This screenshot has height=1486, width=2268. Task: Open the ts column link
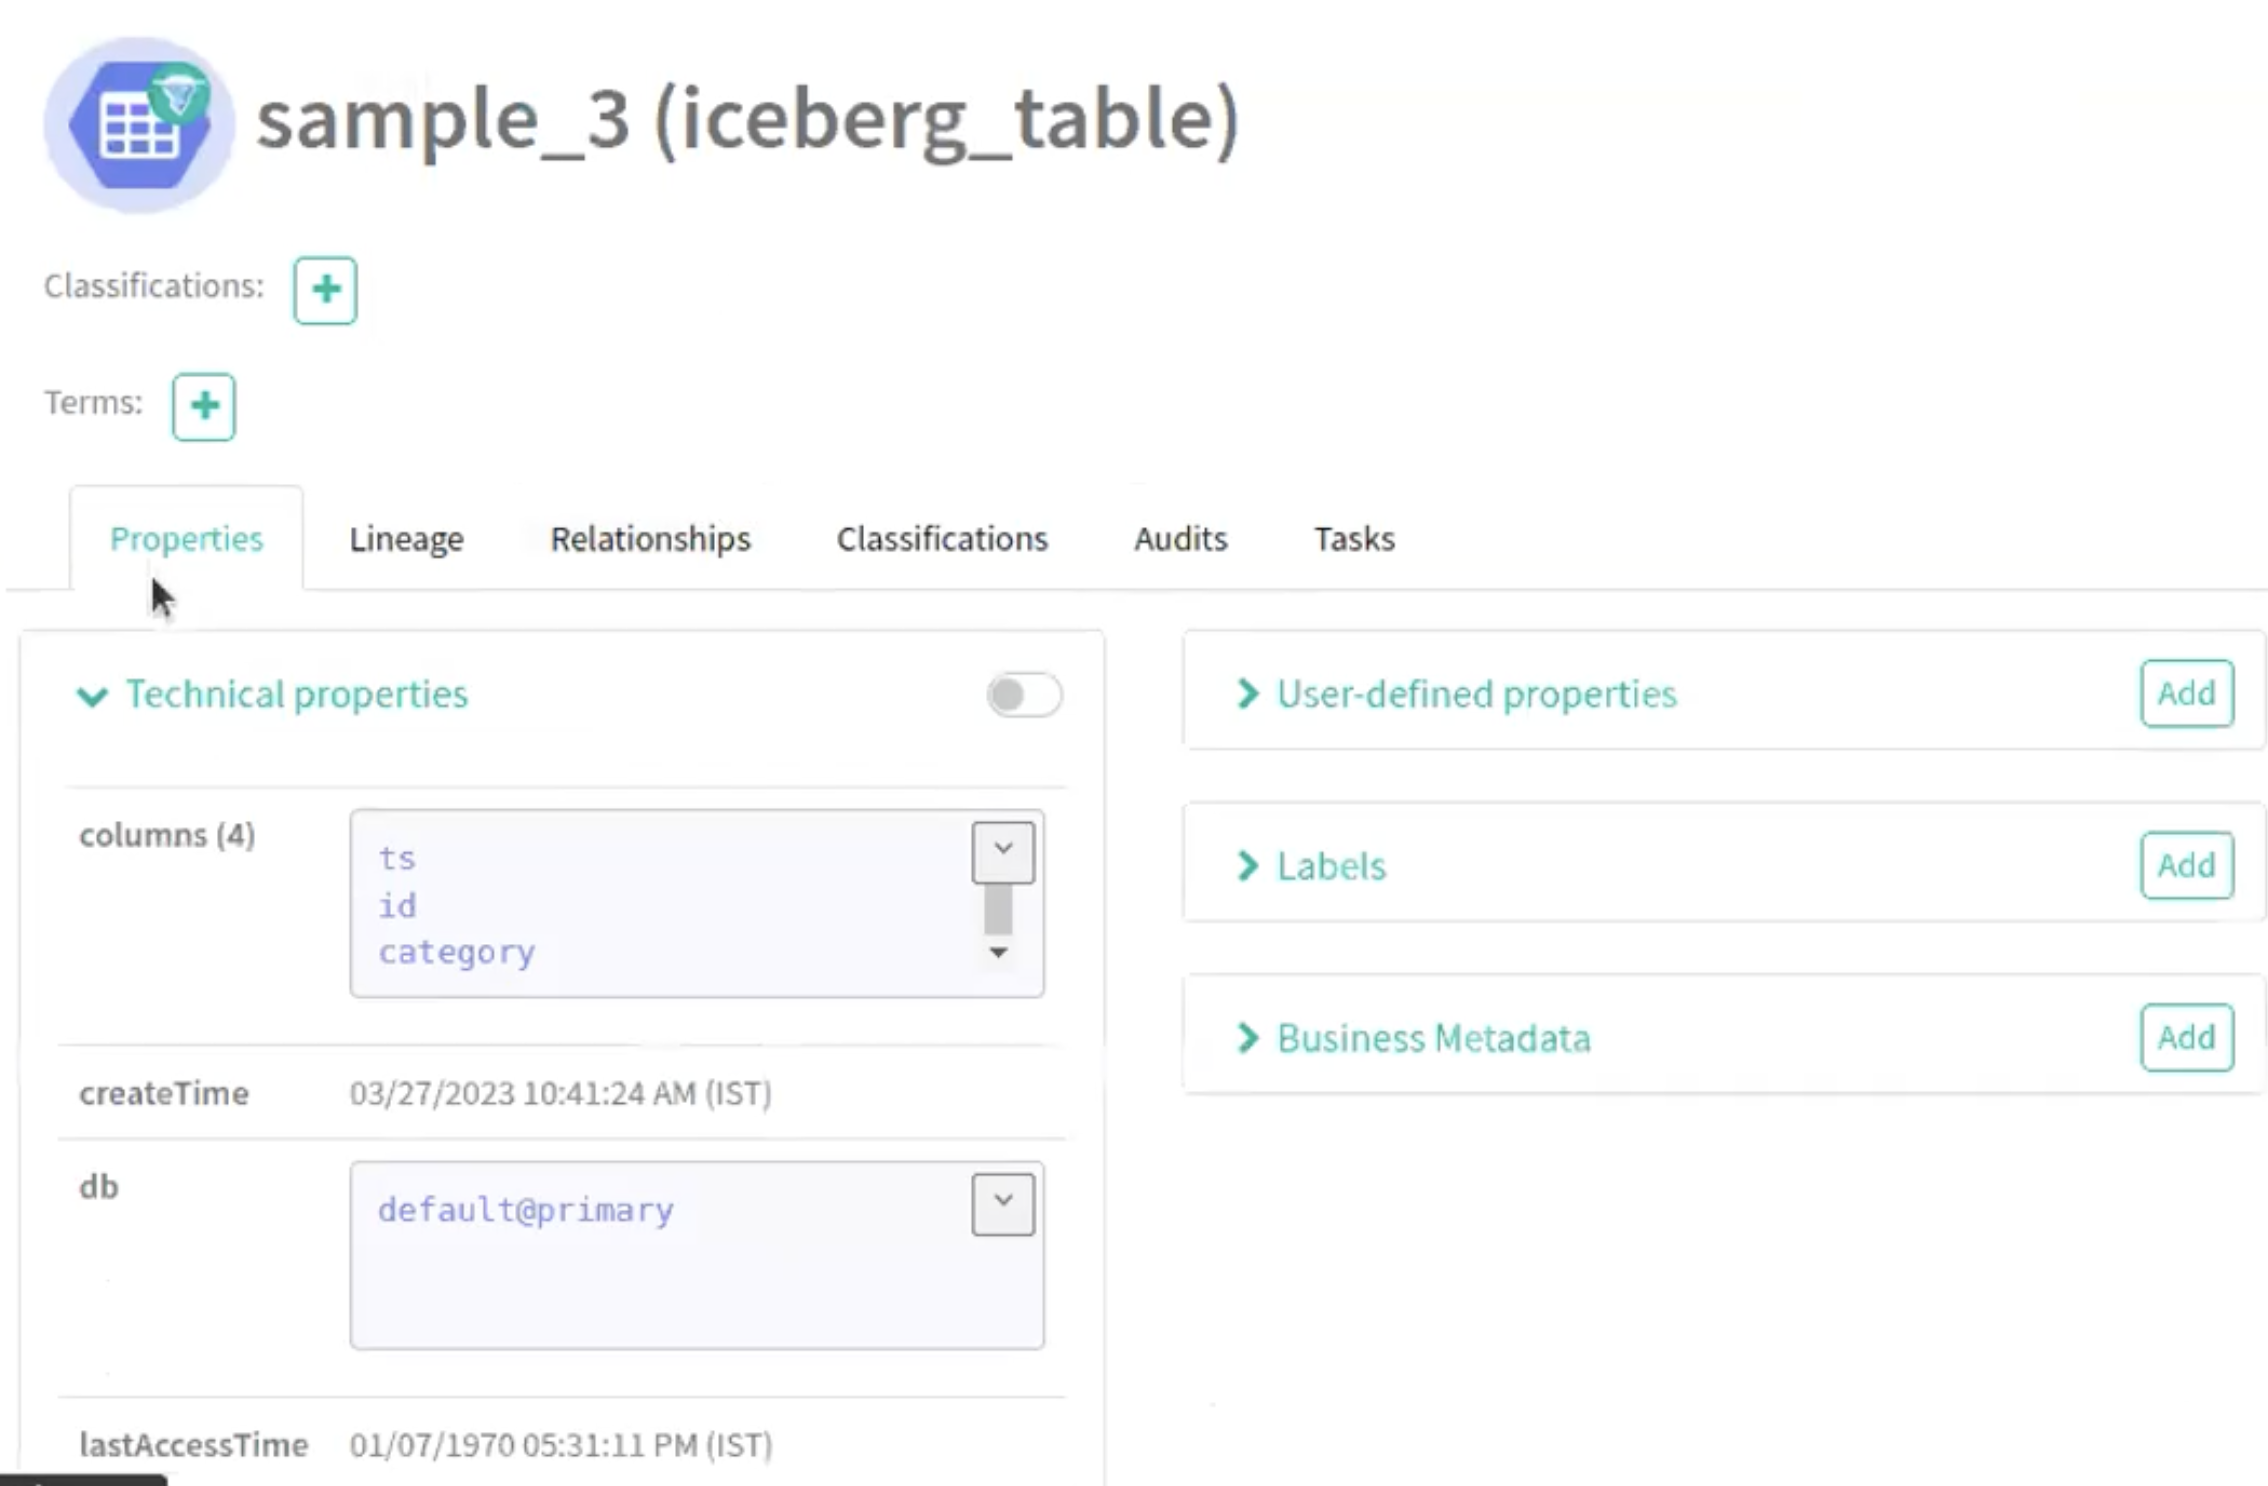click(x=397, y=859)
